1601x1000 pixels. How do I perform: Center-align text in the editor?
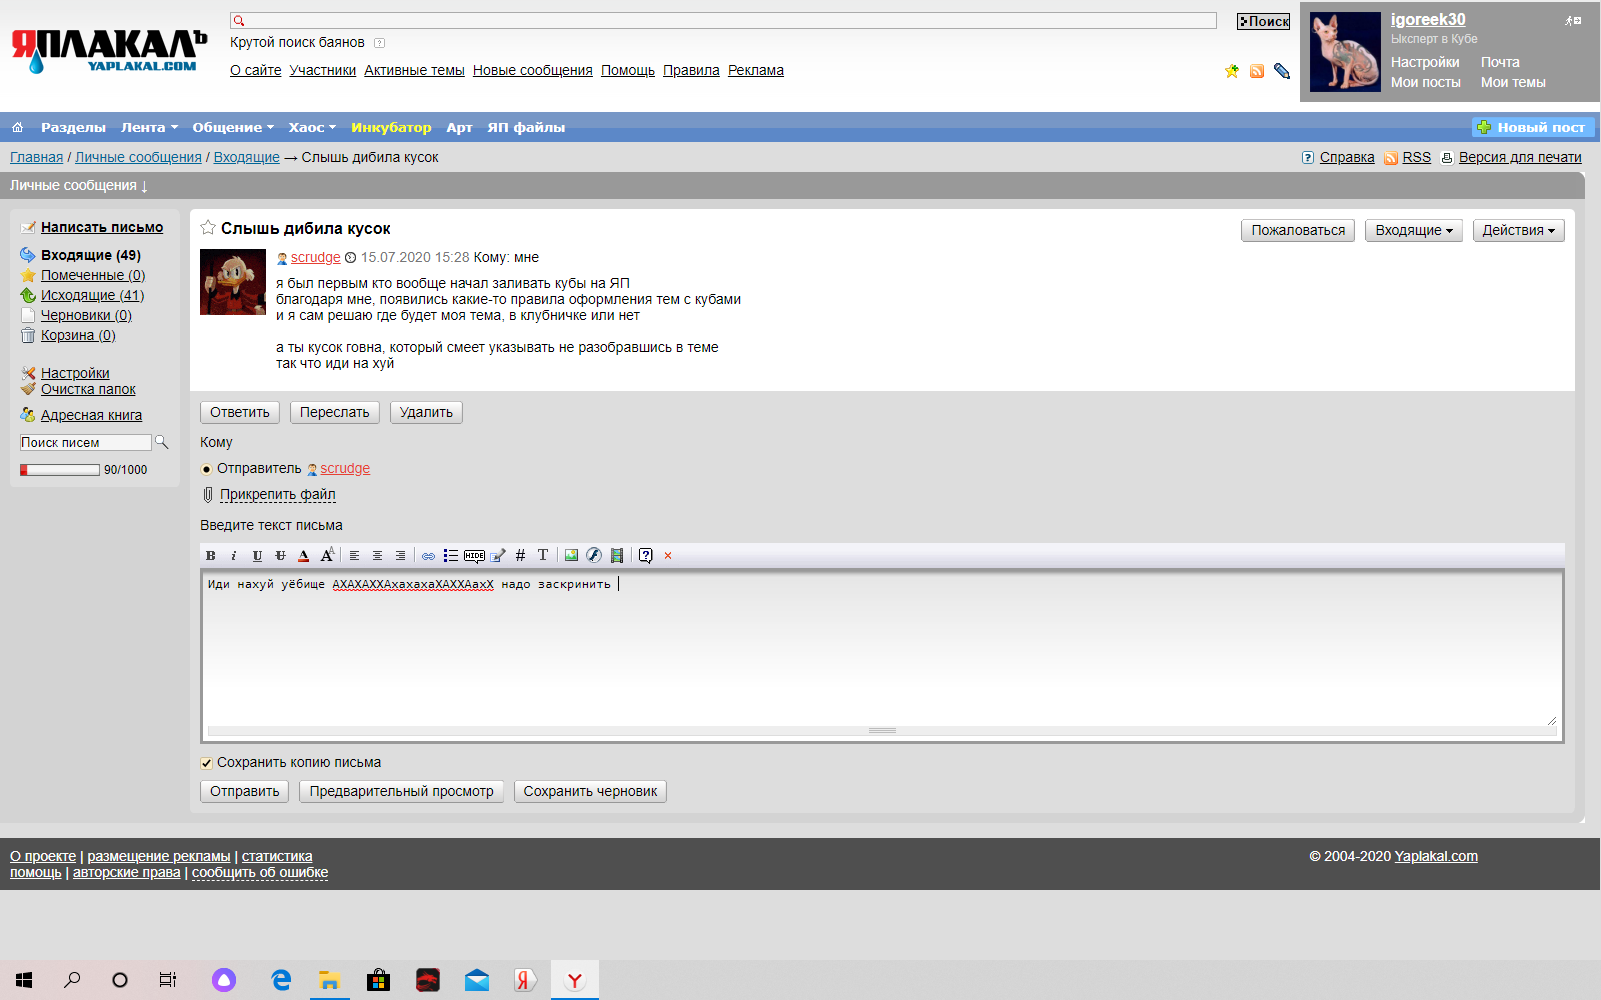coord(377,556)
